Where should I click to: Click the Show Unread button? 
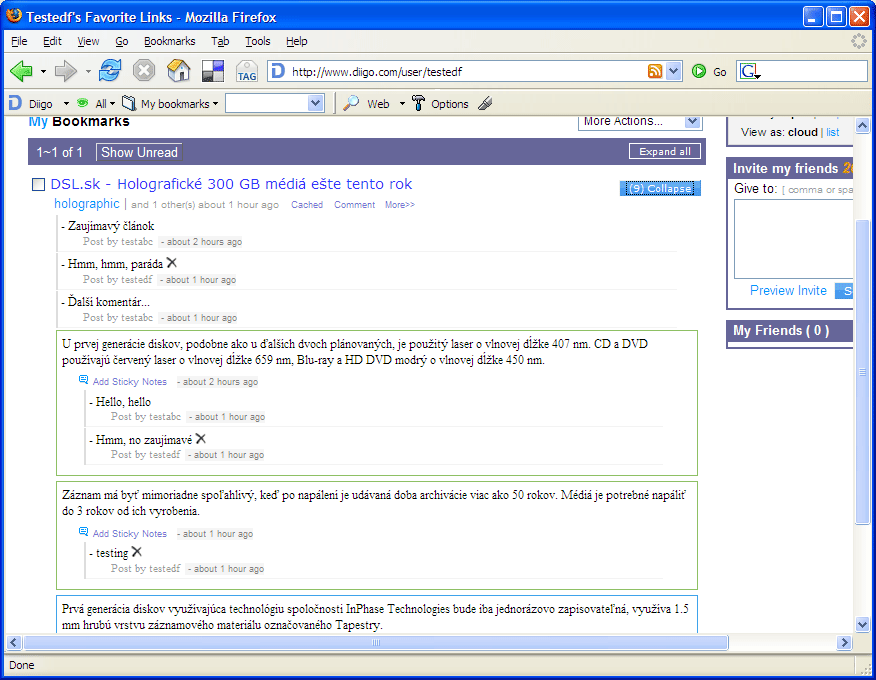click(x=139, y=152)
